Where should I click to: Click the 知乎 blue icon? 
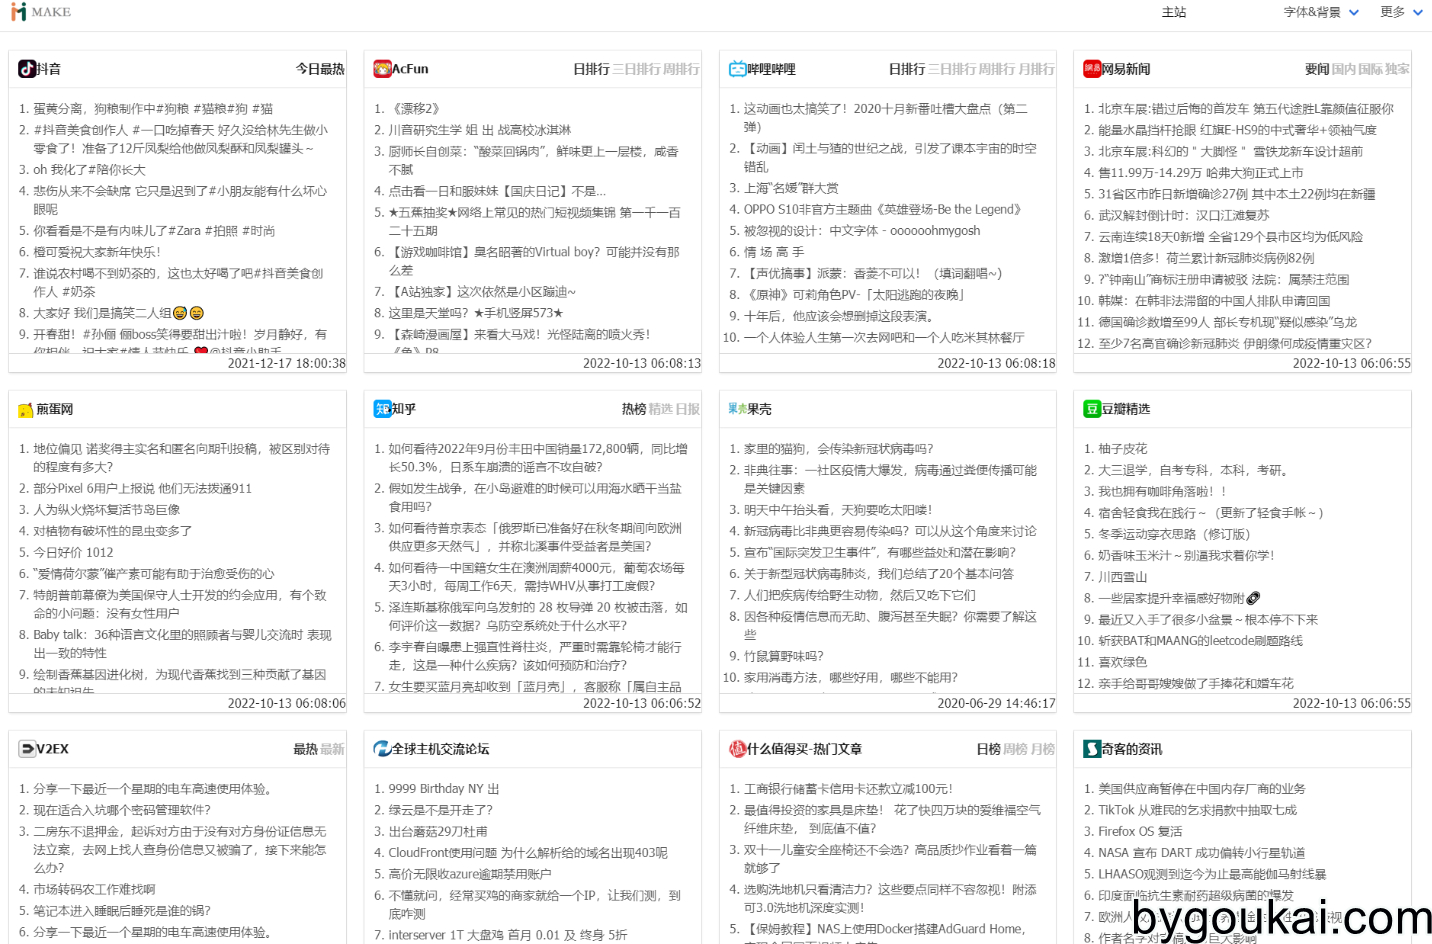point(382,409)
